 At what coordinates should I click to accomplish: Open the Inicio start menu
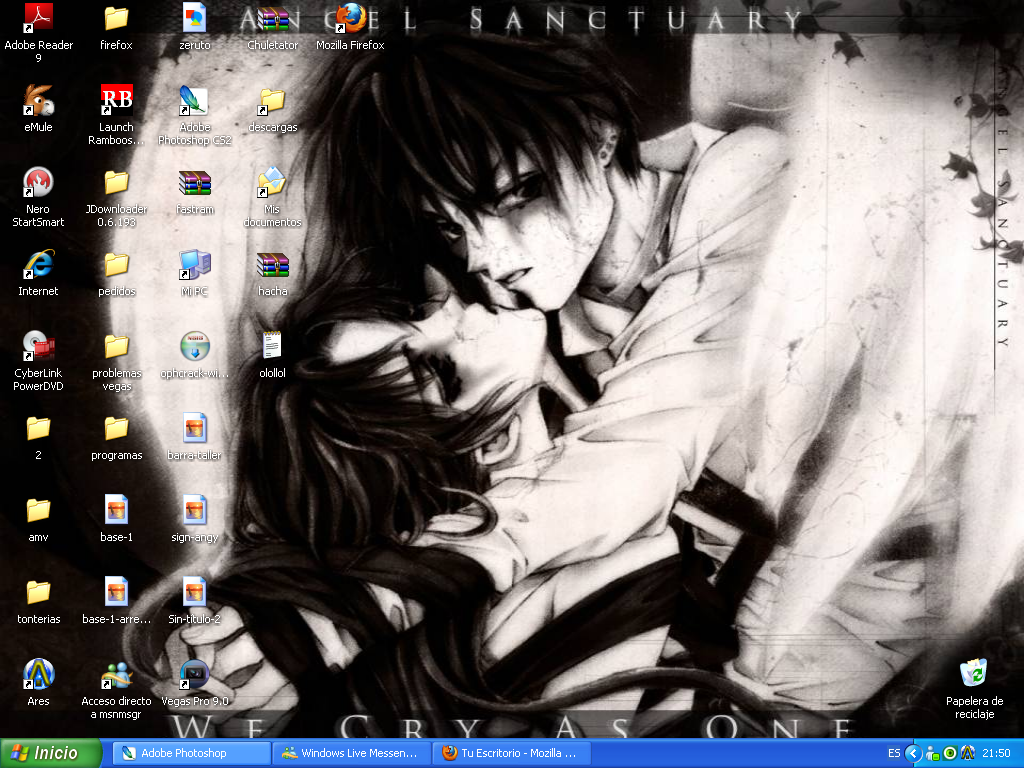[51, 754]
